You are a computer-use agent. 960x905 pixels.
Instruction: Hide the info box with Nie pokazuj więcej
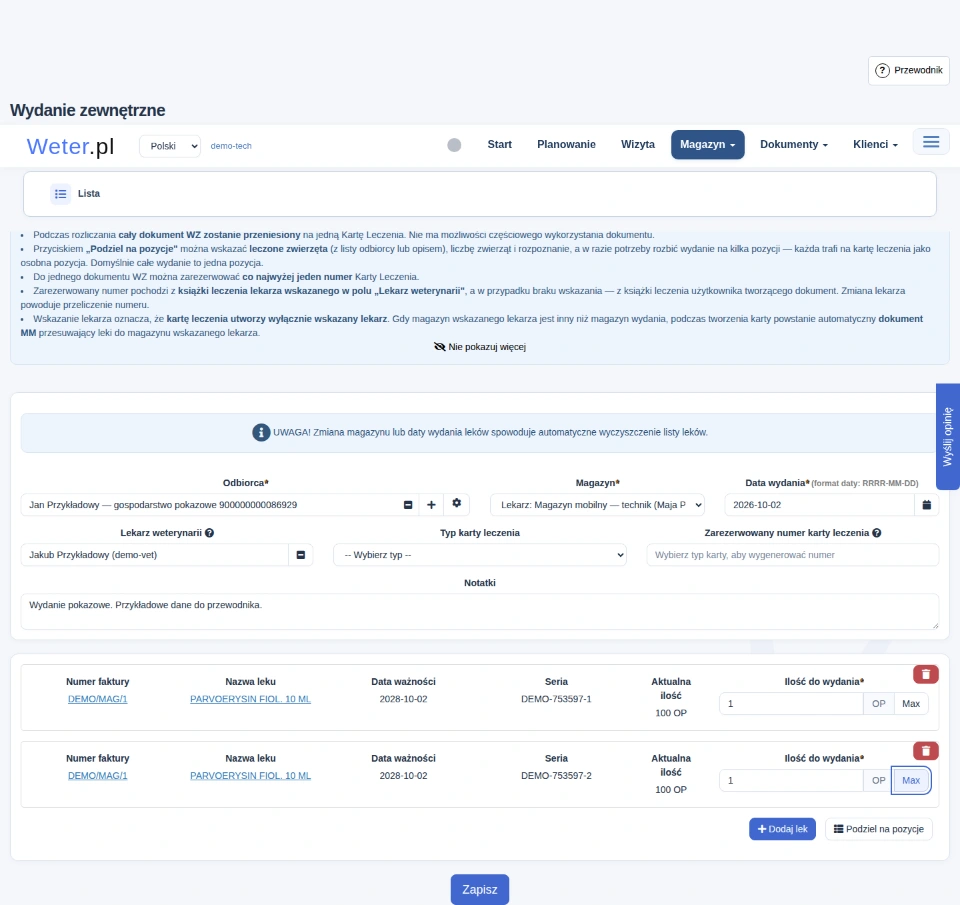click(x=480, y=347)
